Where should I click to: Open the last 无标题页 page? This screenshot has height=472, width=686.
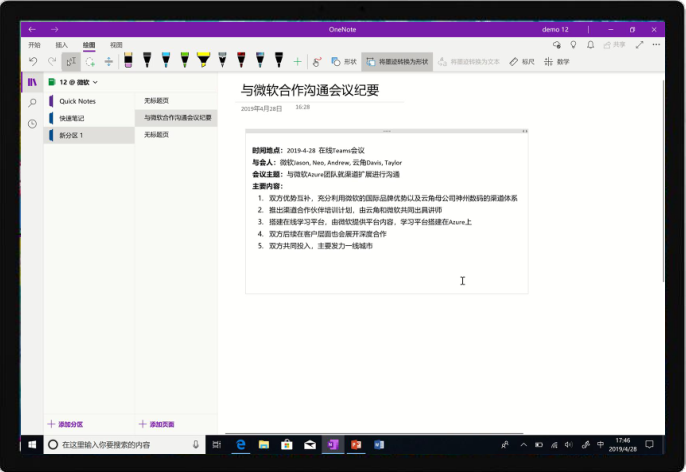[x=176, y=134]
